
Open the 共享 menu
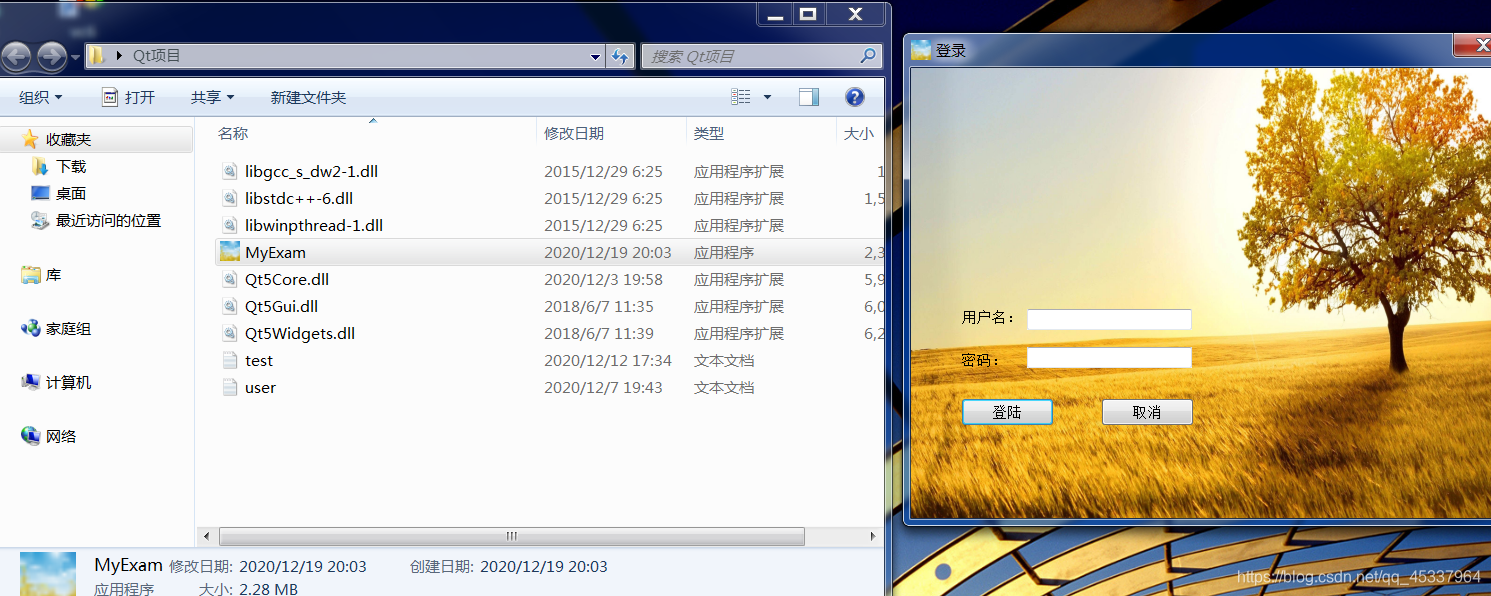click(x=212, y=97)
